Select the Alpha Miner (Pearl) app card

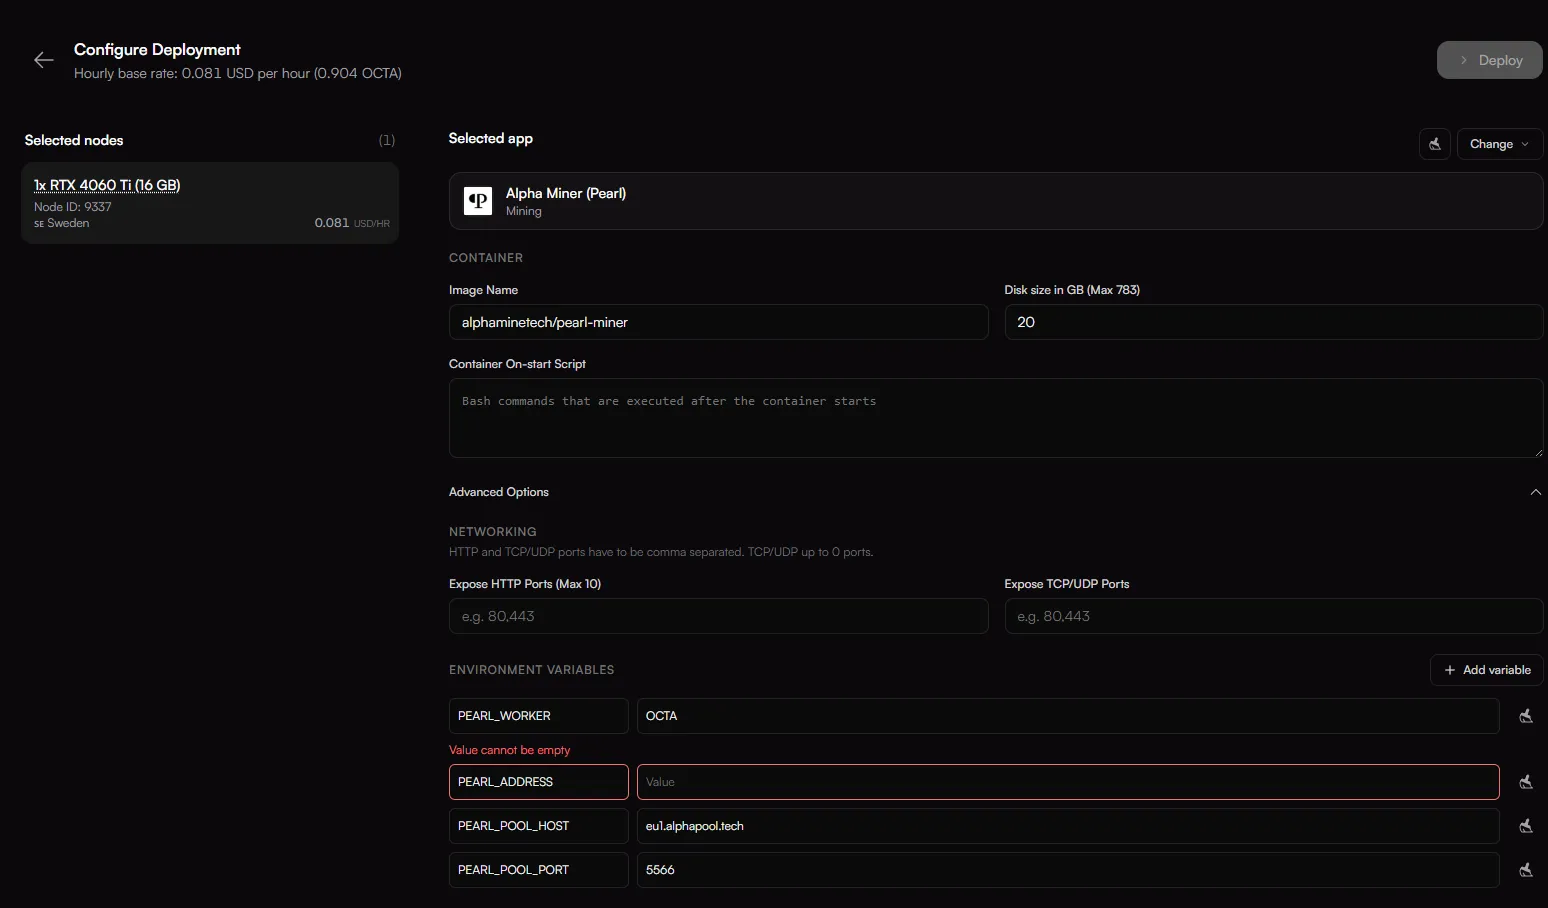tap(995, 201)
